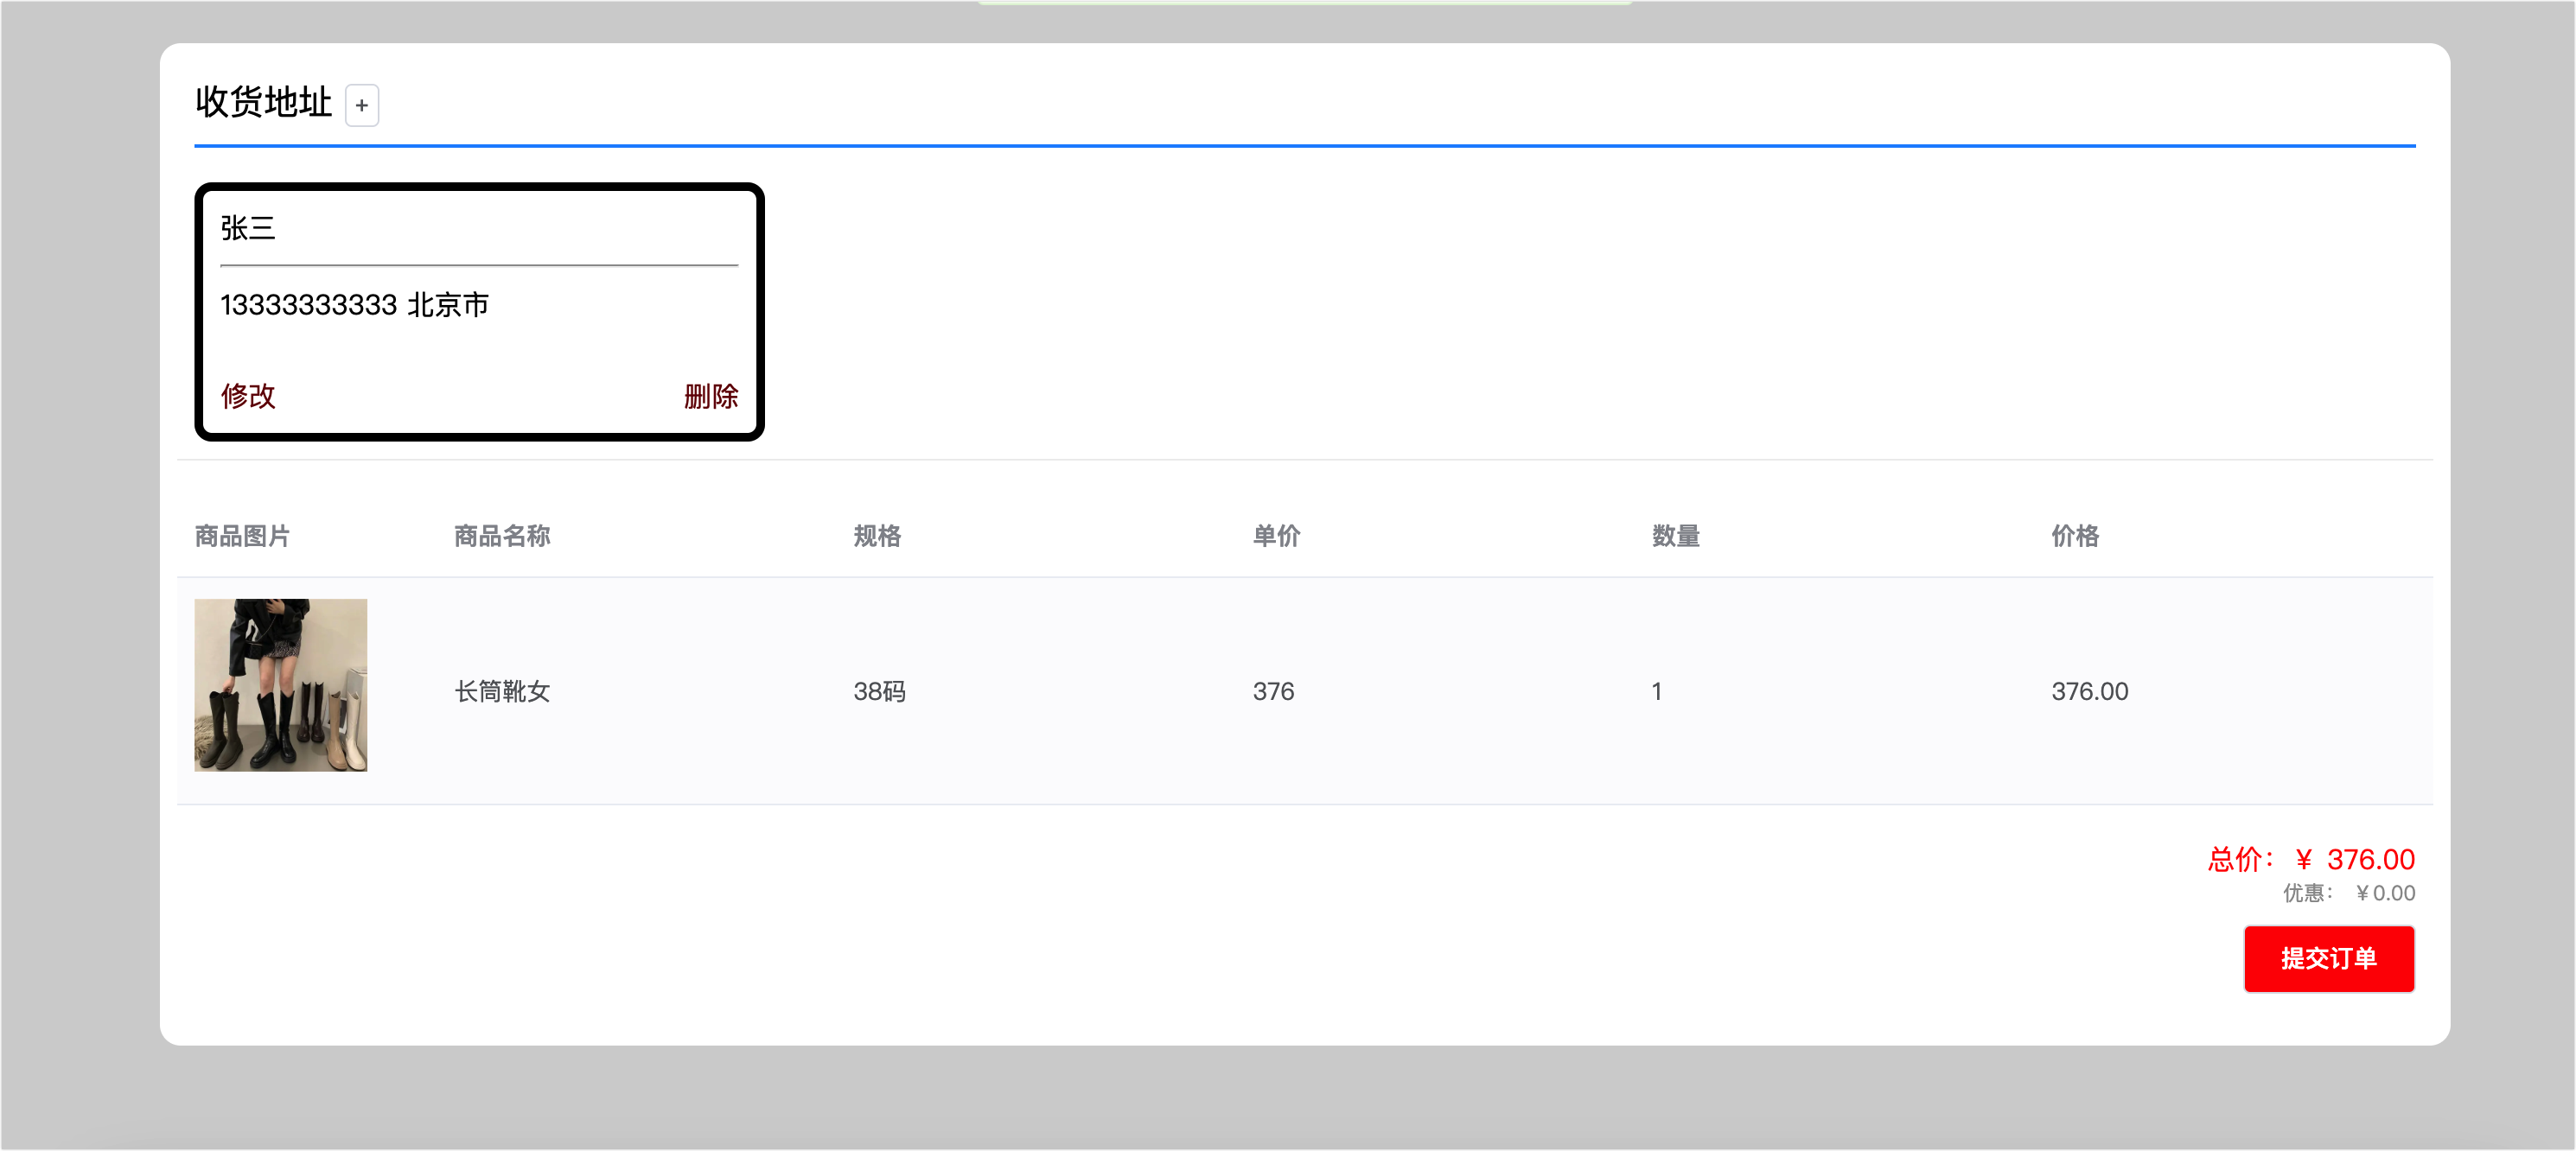Click the 商品名称 column header
The width and height of the screenshot is (2576, 1151).
point(502,536)
